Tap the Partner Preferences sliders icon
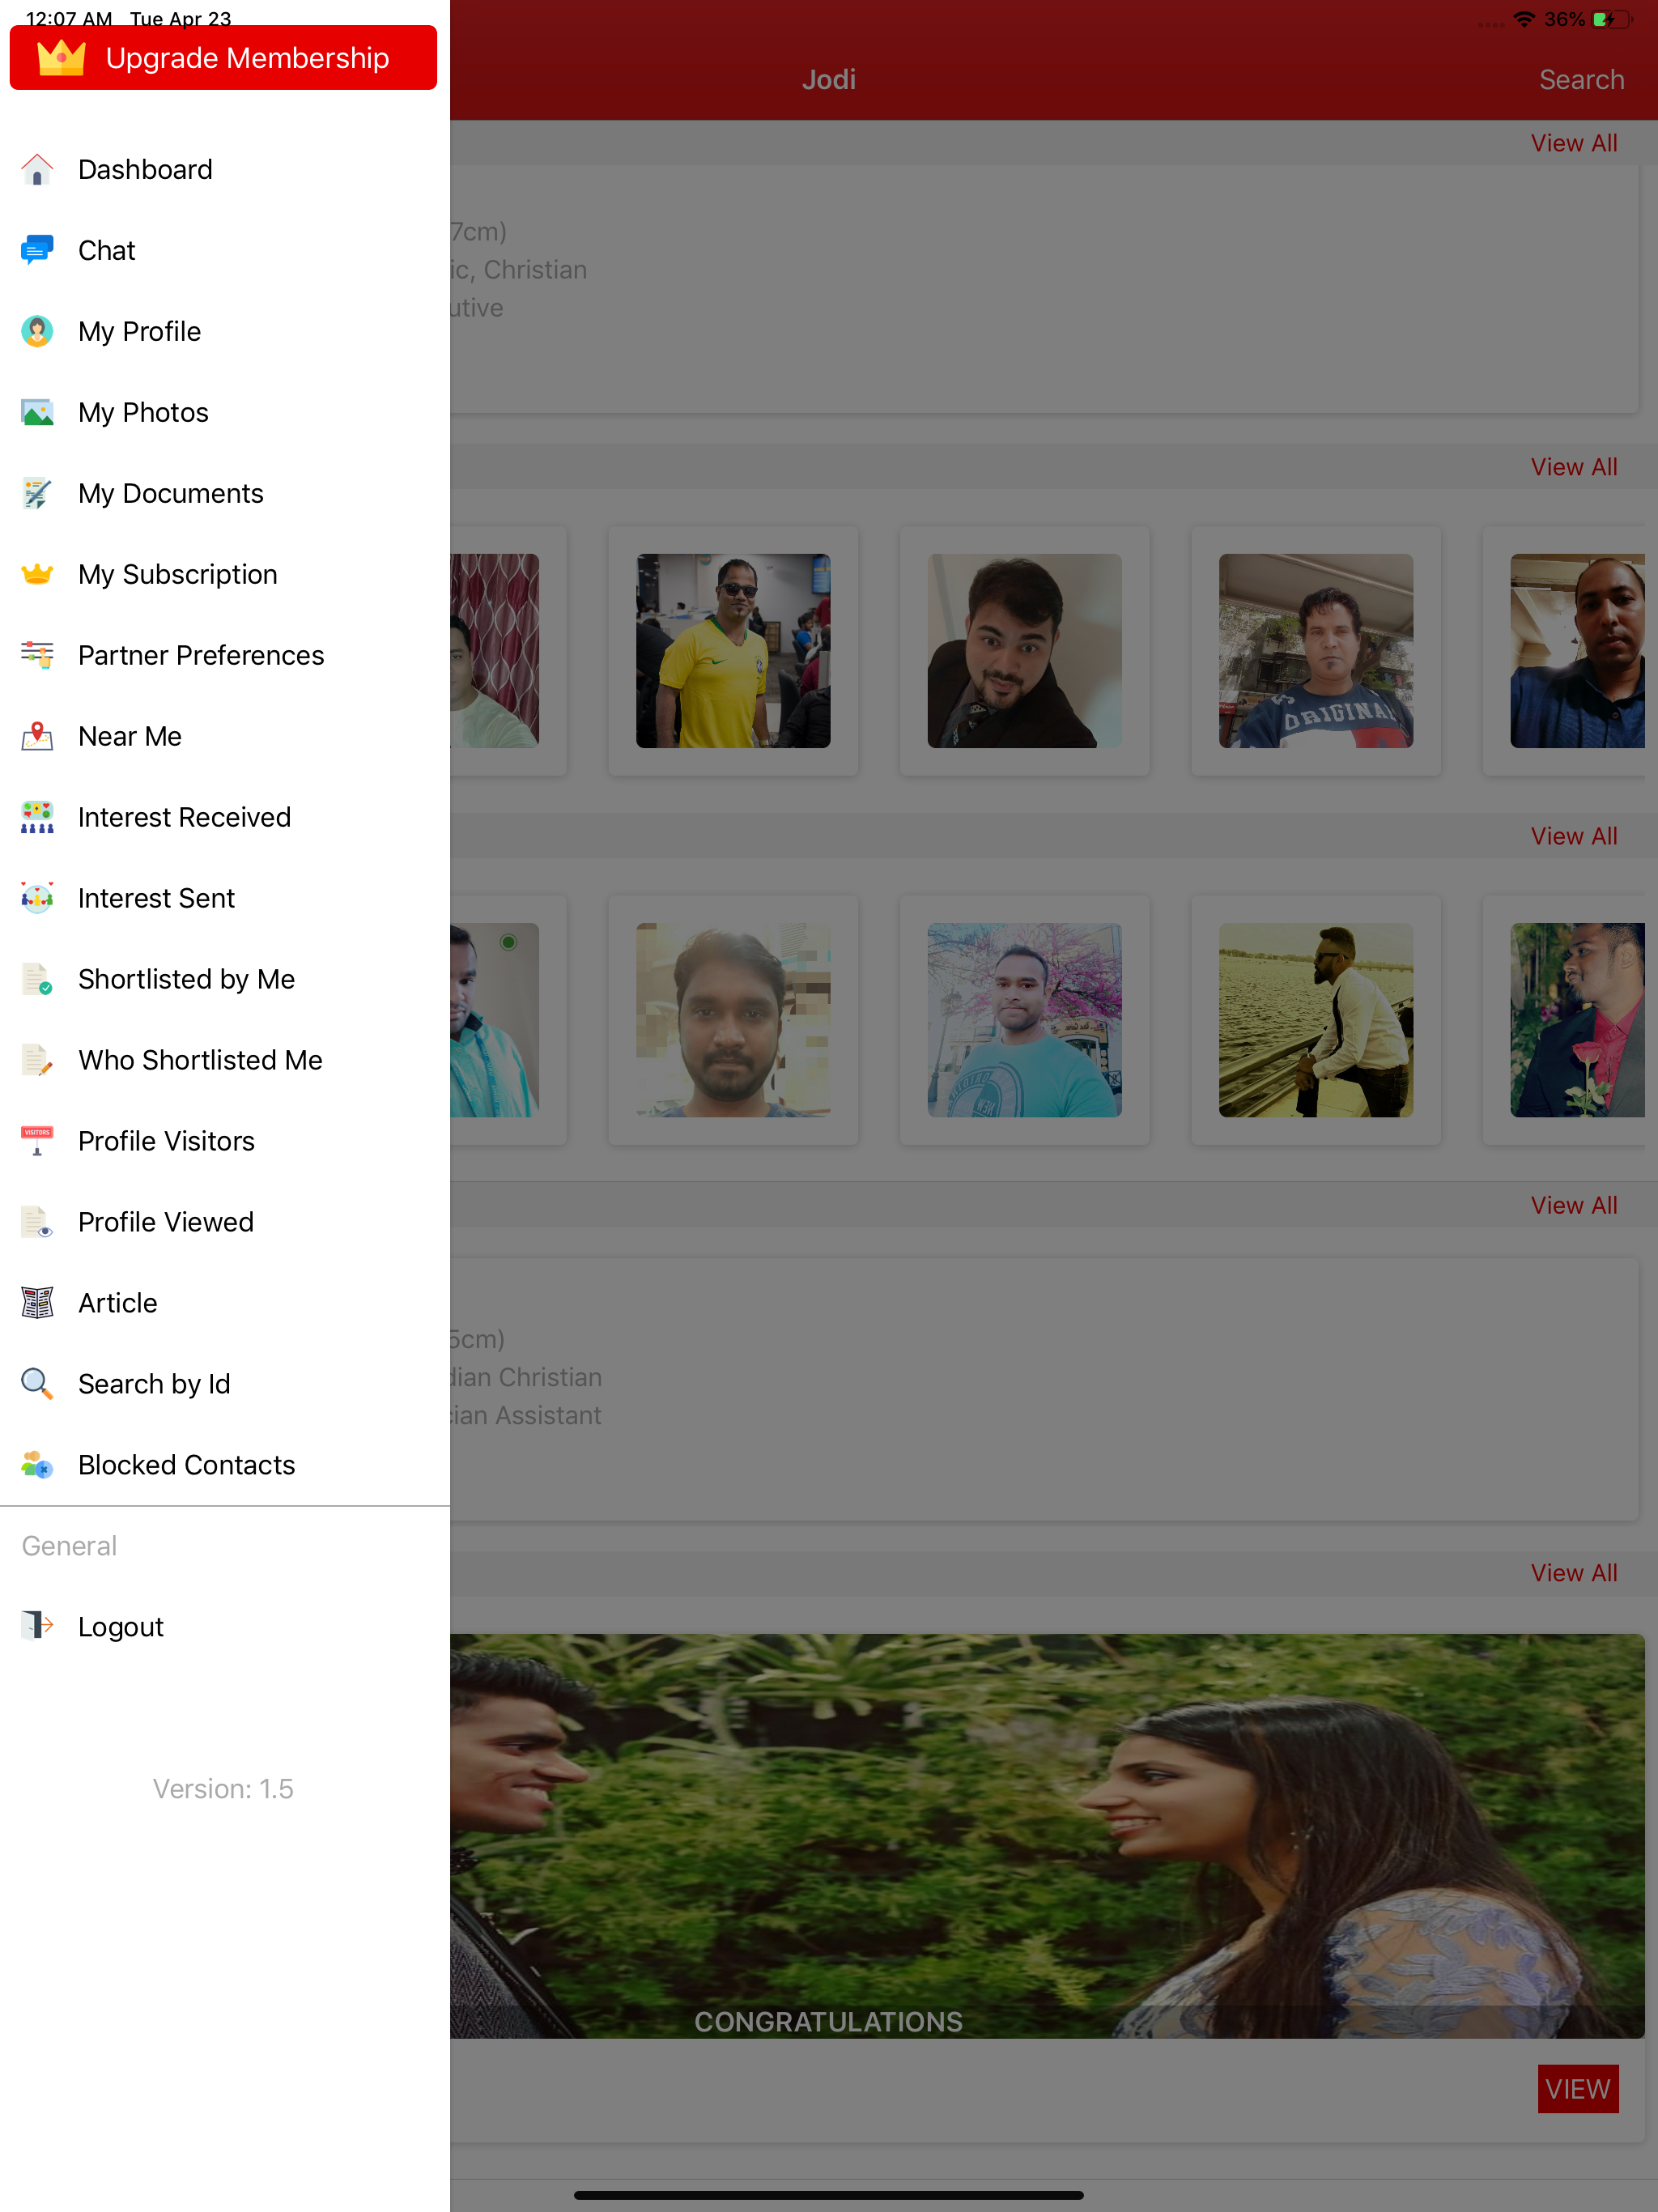Viewport: 1658px width, 2212px height. coord(37,655)
